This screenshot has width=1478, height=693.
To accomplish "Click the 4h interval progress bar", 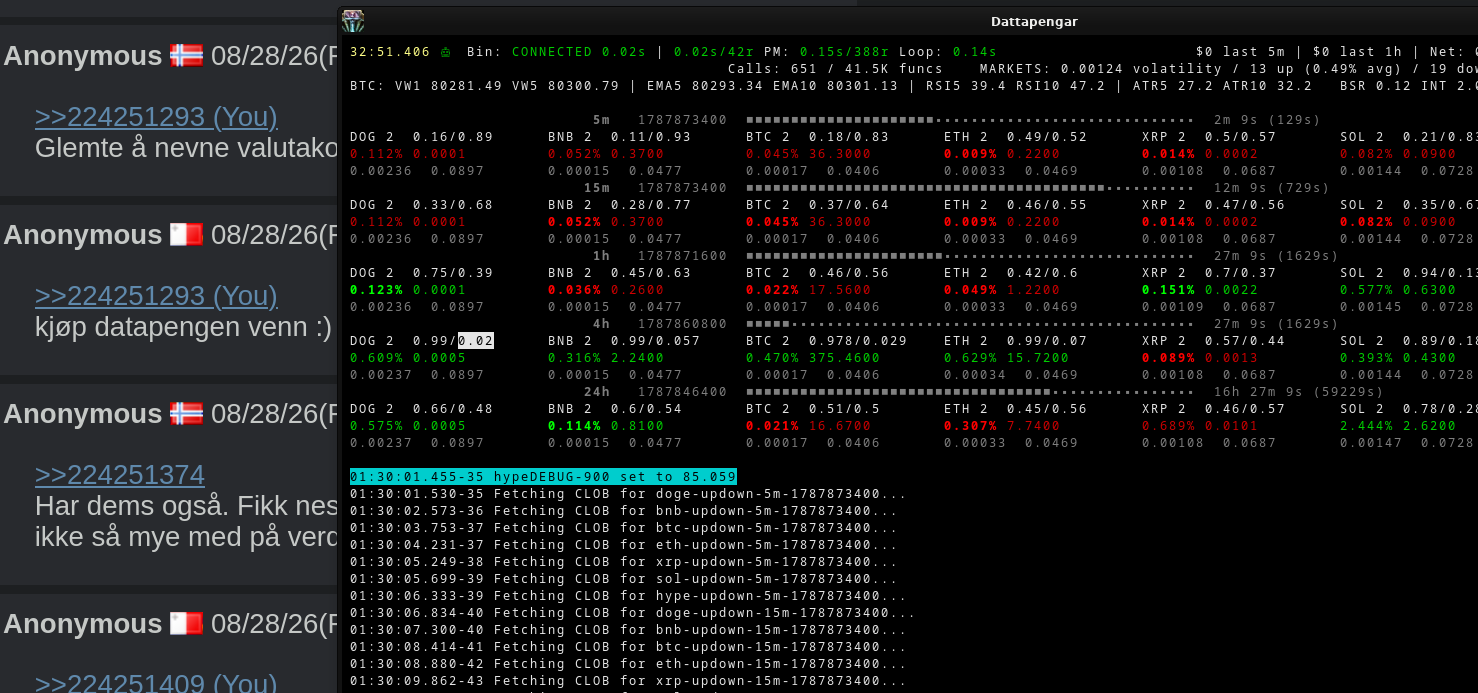I will (x=970, y=324).
